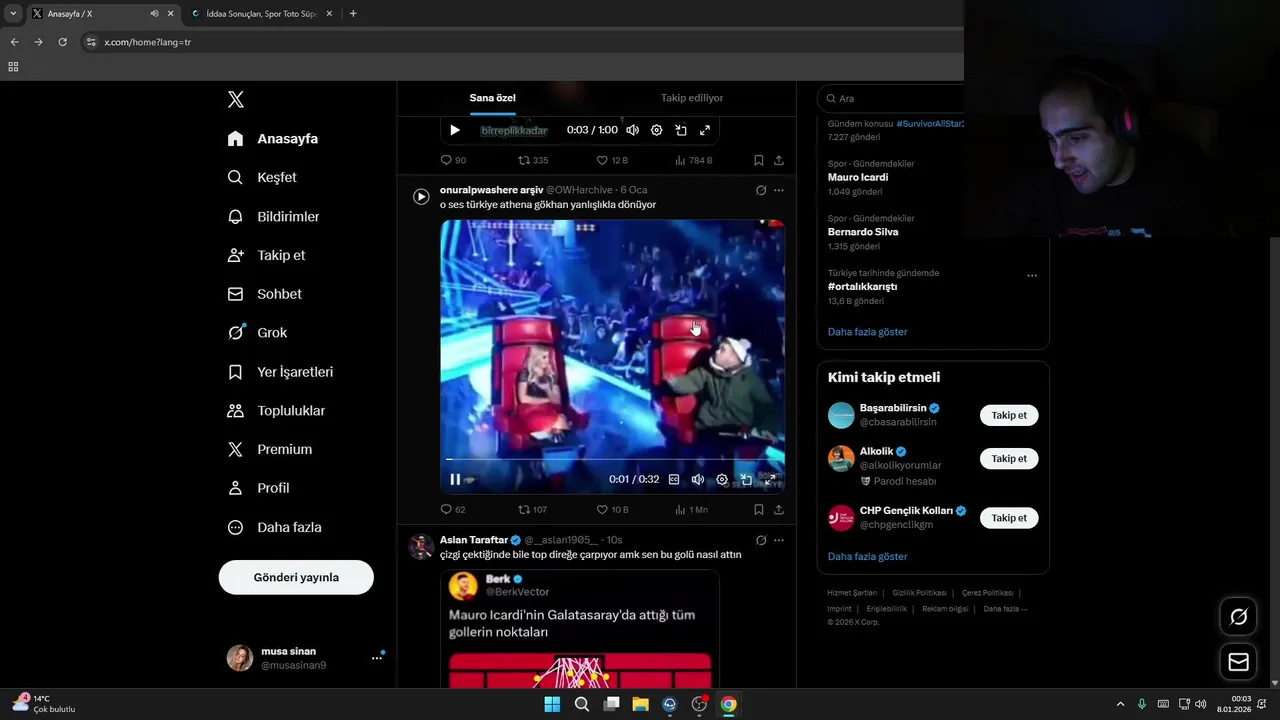Screen dimensions: 1280x720
Task: Open Topluluklar in sidebar
Action: (x=276, y=411)
